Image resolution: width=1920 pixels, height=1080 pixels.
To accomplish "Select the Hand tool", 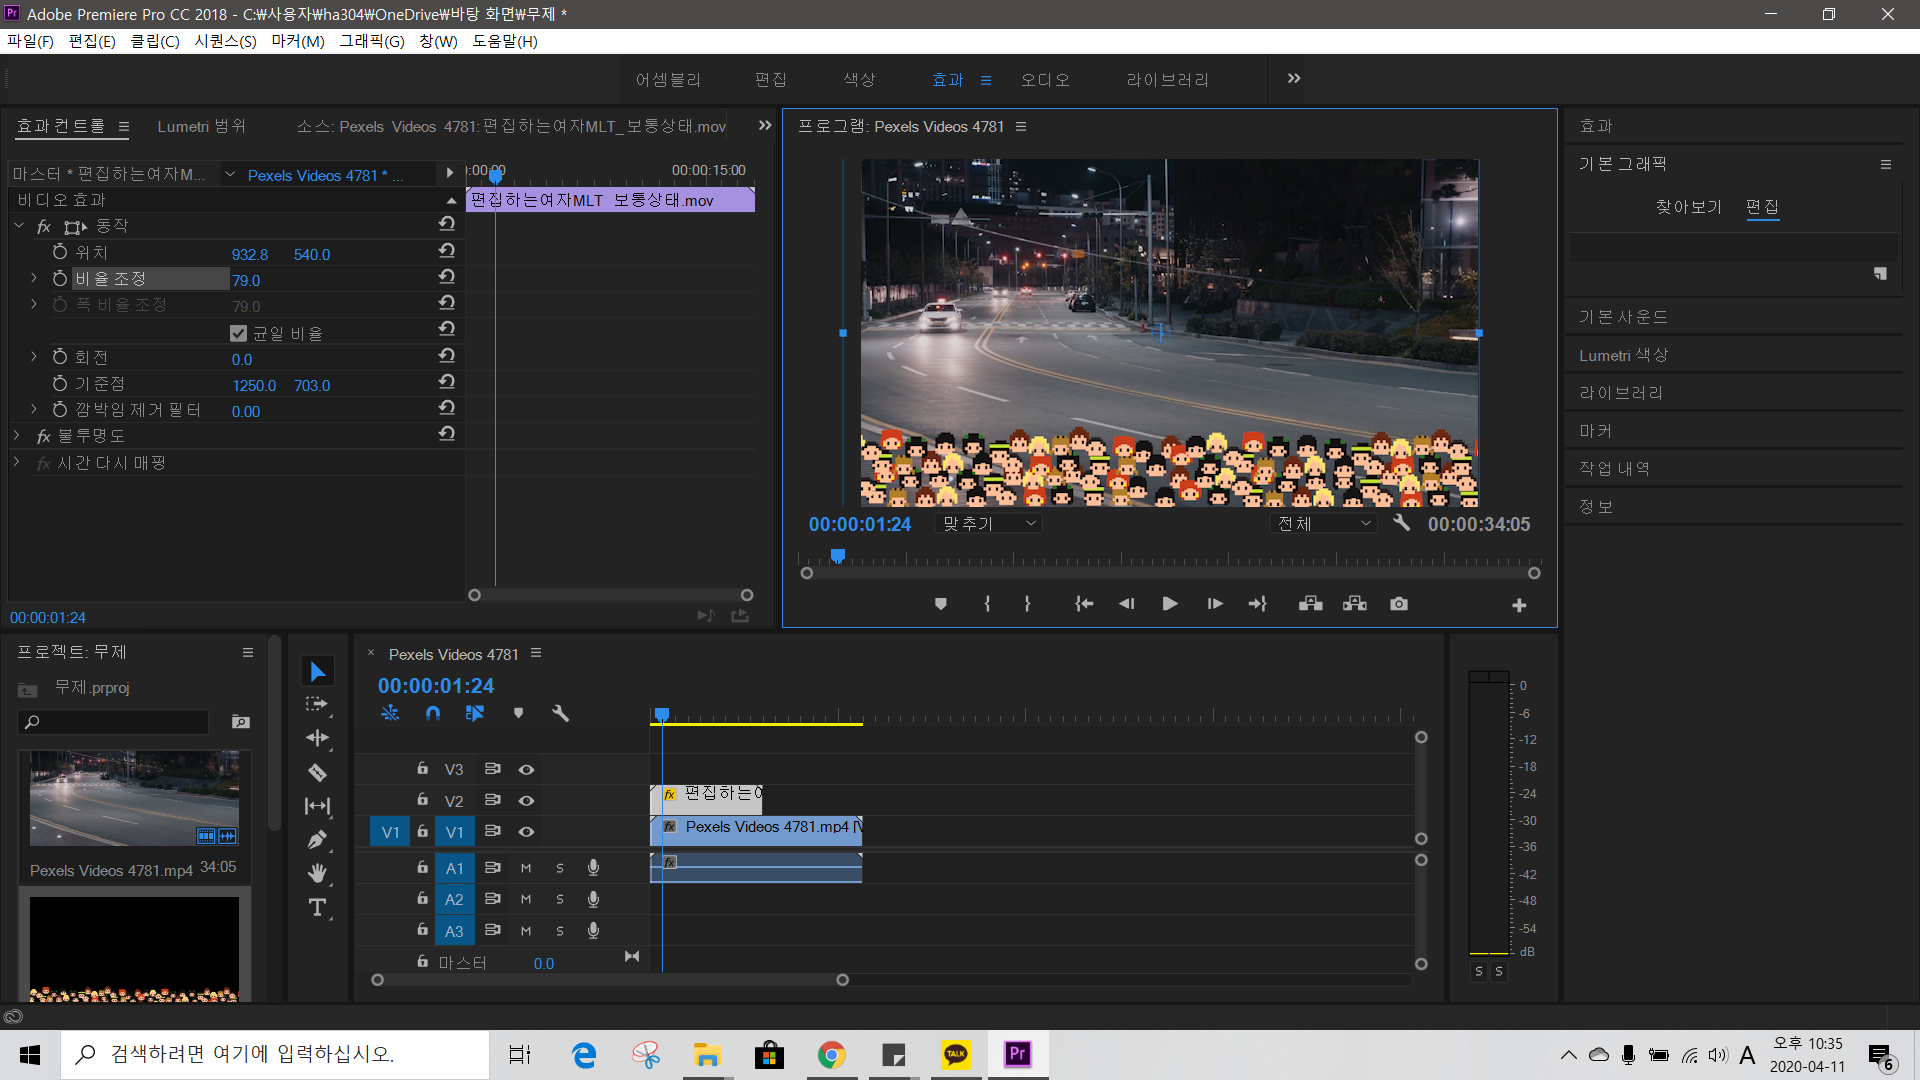I will 317,874.
